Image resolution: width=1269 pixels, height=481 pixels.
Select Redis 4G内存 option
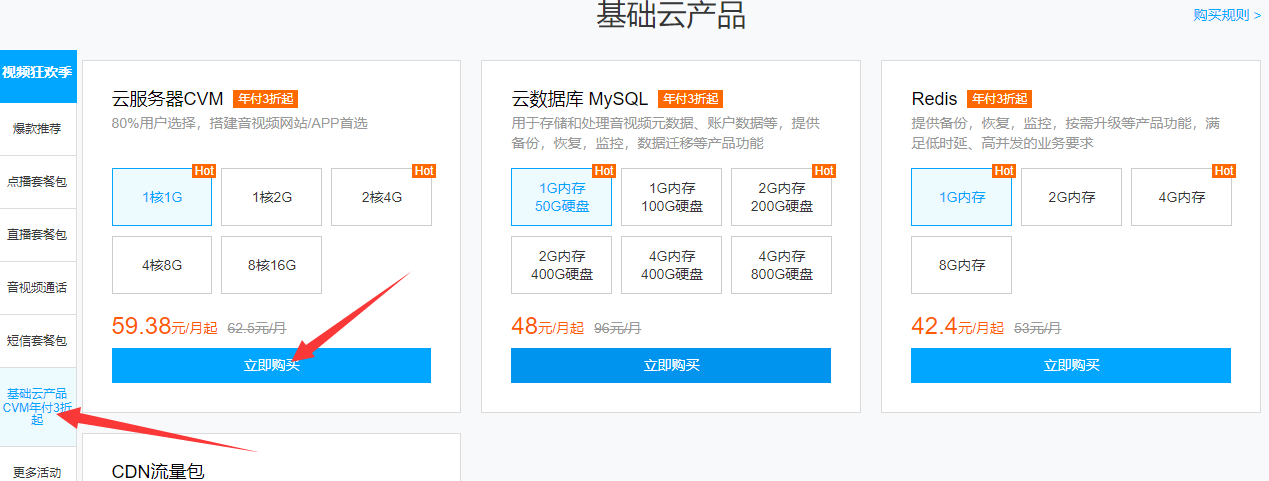pos(1182,197)
